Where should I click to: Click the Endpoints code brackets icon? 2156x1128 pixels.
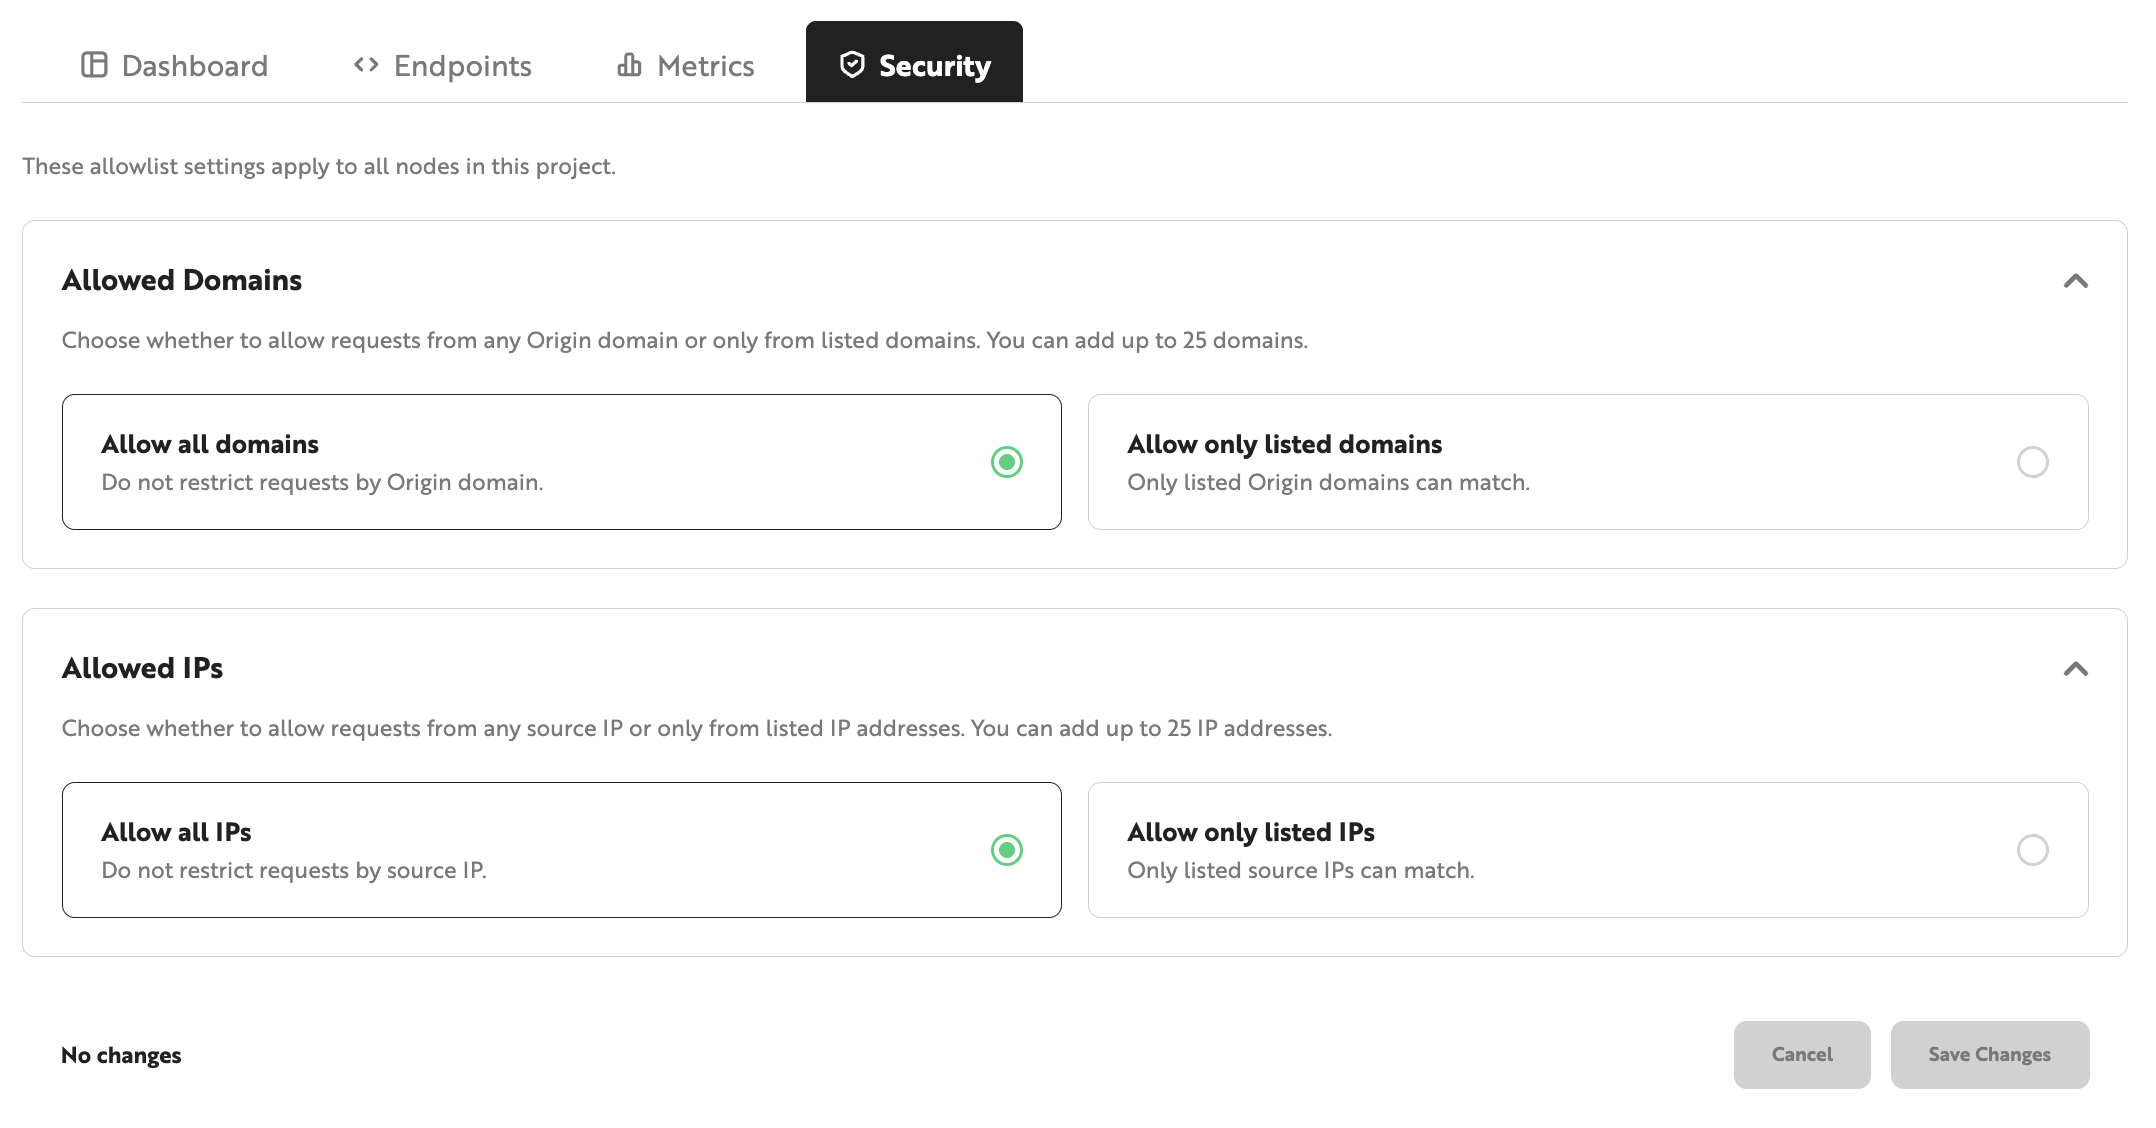[366, 65]
